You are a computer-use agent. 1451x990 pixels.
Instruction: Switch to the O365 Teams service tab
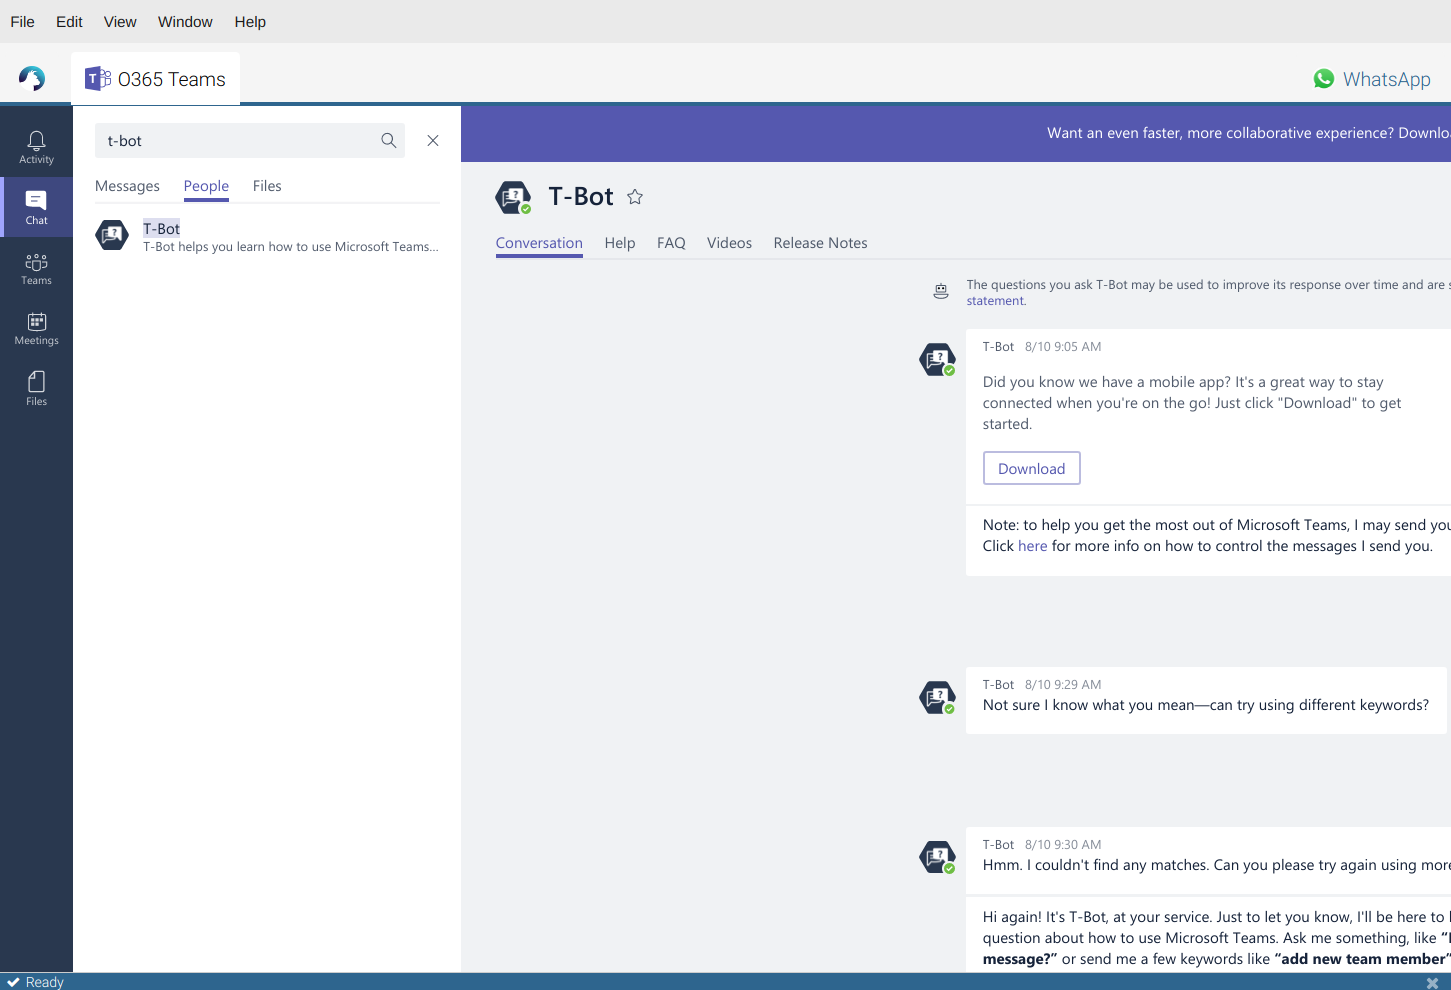coord(156,79)
